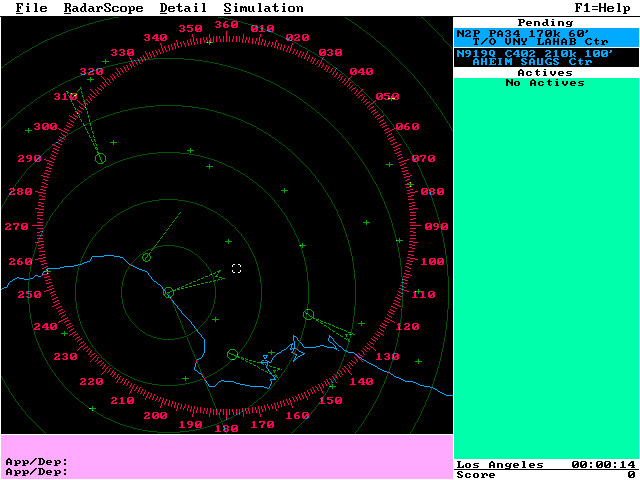Select pending flight N2P PA34
This screenshot has height=480, width=640.
pyautogui.click(x=547, y=38)
